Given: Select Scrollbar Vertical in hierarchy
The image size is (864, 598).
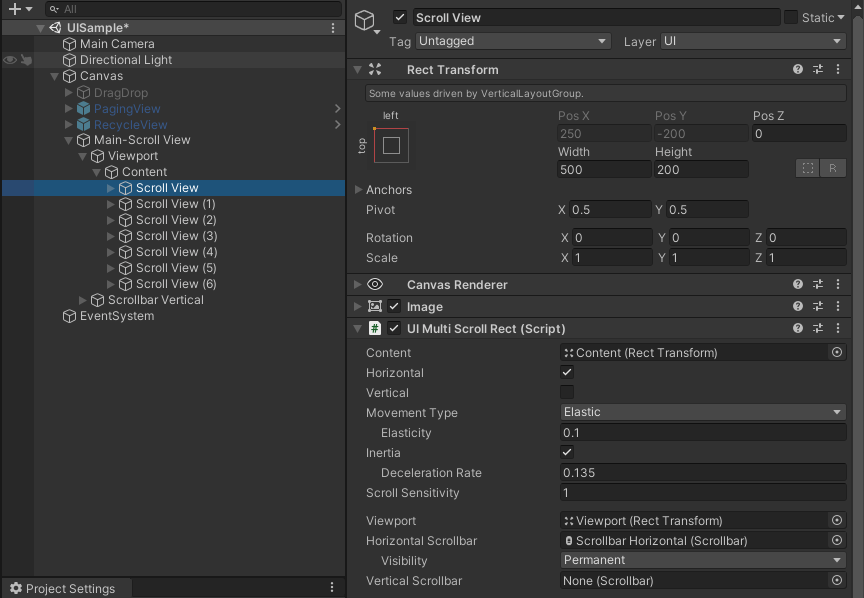Looking at the screenshot, I should pos(155,300).
